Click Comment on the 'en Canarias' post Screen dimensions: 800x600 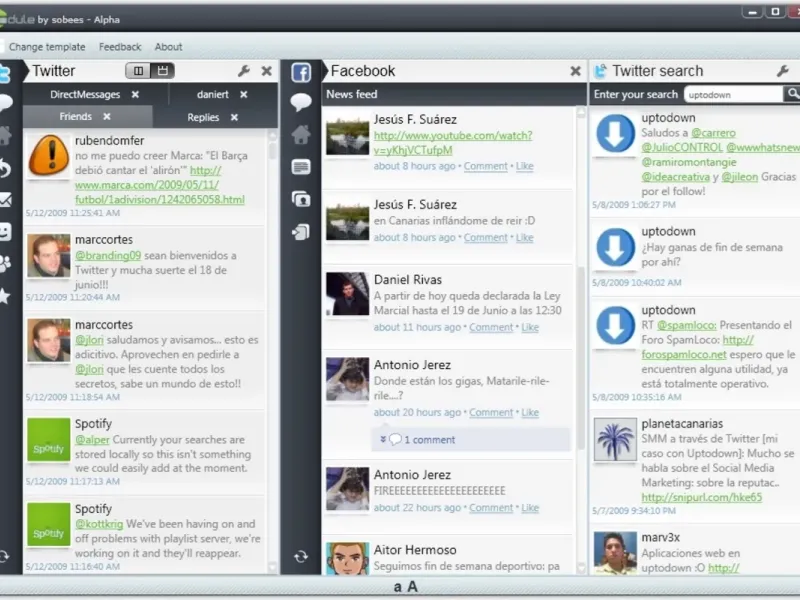pos(486,238)
